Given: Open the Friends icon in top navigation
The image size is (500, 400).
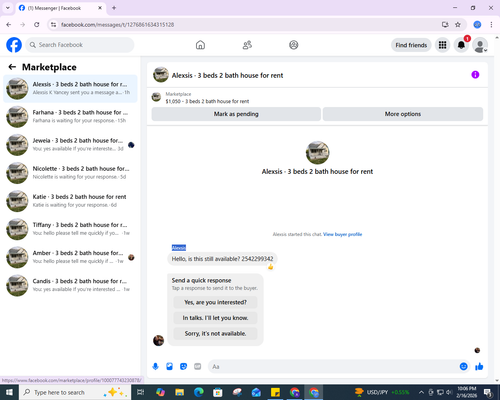Looking at the screenshot, I should (247, 45).
